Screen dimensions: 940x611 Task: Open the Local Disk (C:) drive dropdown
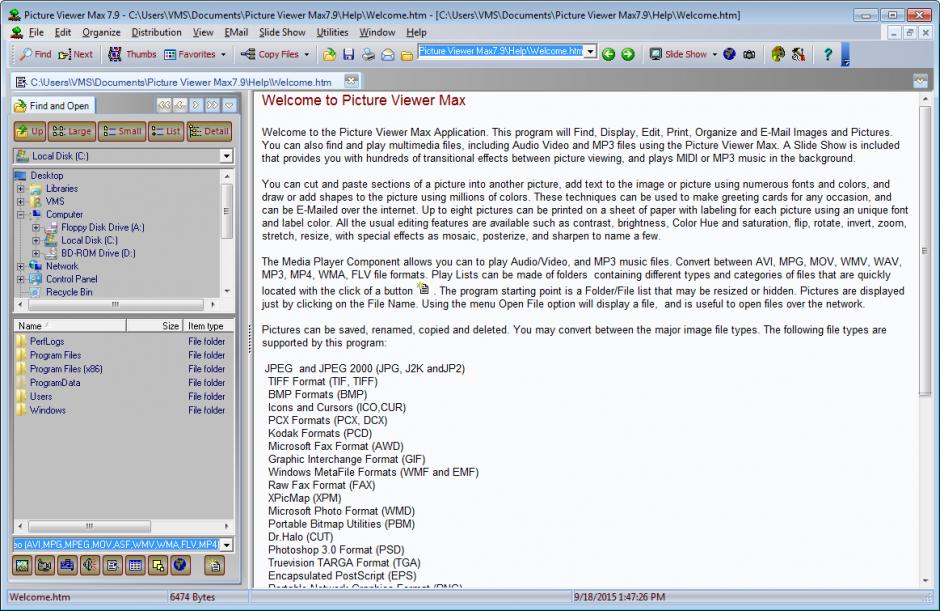pyautogui.click(x=226, y=156)
